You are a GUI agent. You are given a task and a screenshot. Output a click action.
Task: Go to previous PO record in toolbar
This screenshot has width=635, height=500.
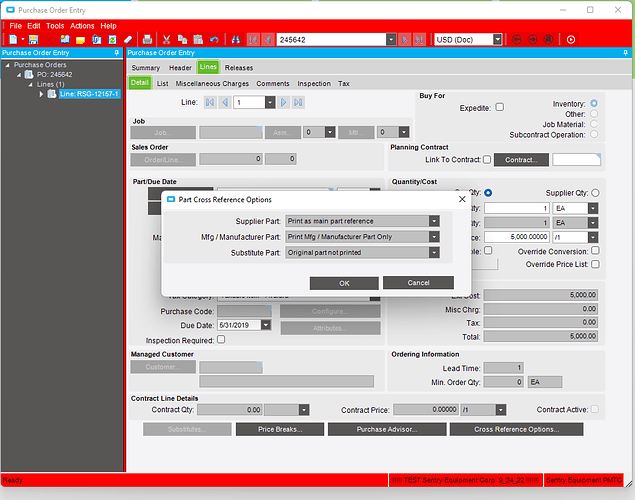(267, 40)
